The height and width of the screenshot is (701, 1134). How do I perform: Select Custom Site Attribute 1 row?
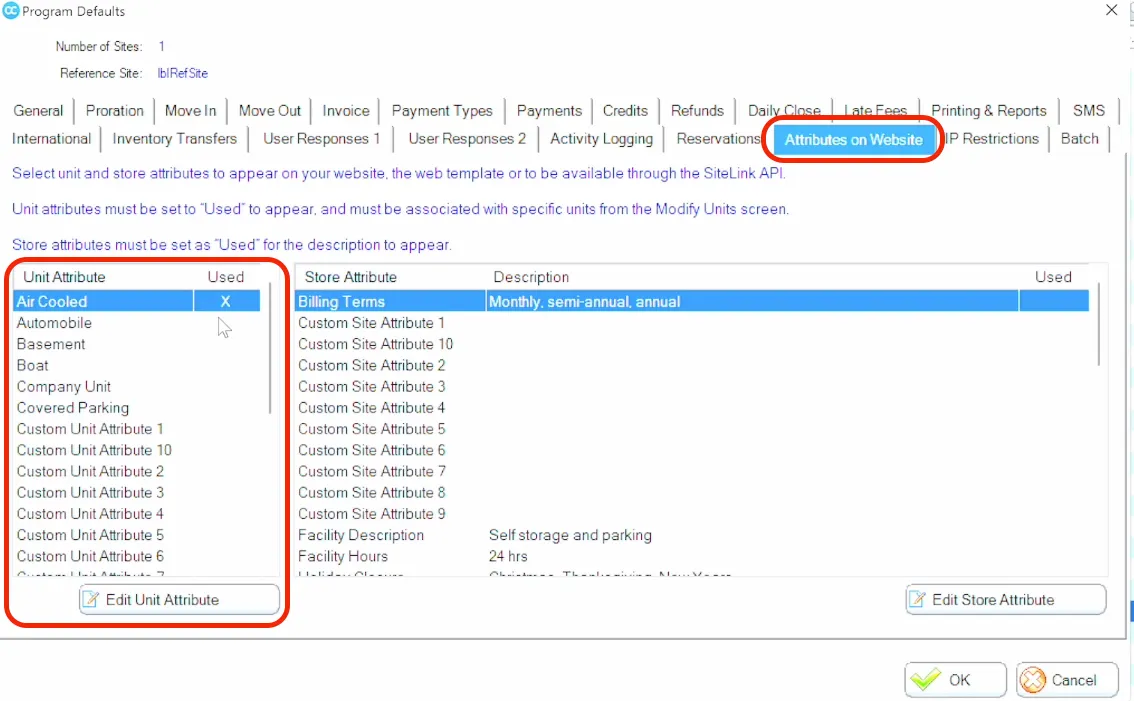point(691,323)
